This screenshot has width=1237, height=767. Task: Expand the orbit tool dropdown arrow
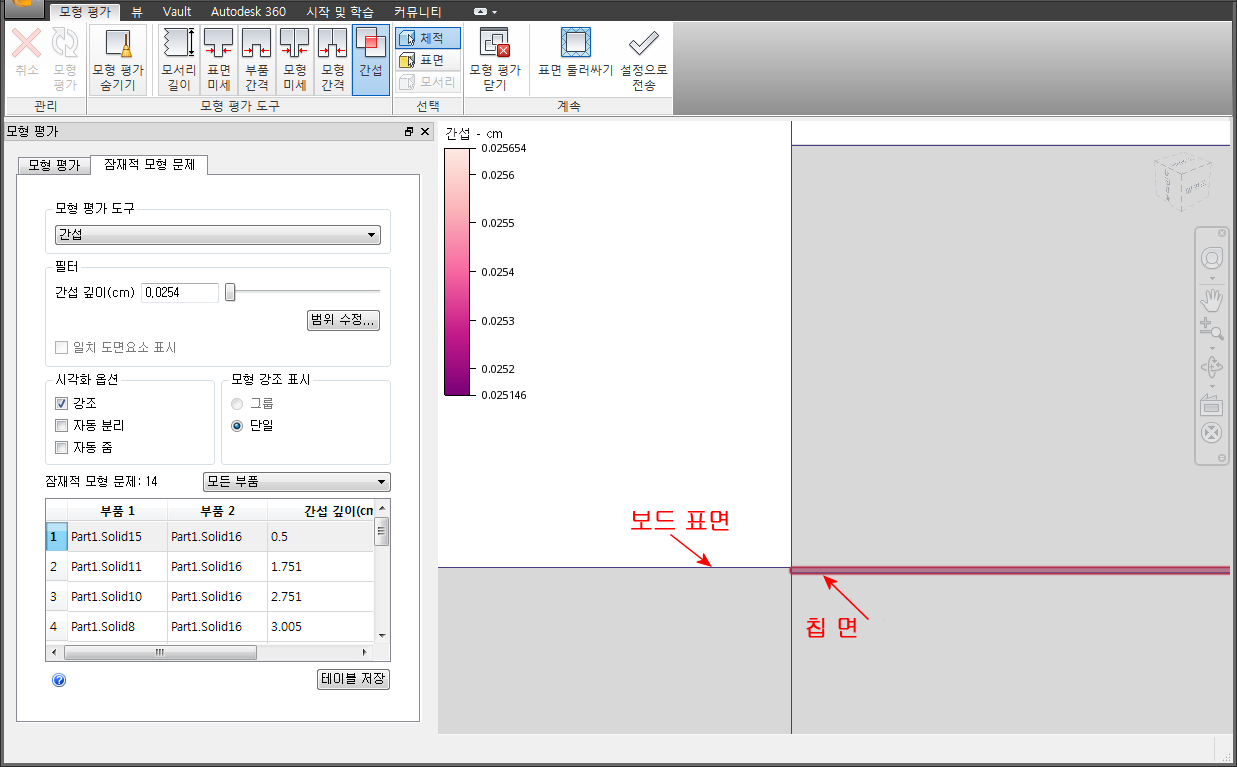tap(1212, 385)
